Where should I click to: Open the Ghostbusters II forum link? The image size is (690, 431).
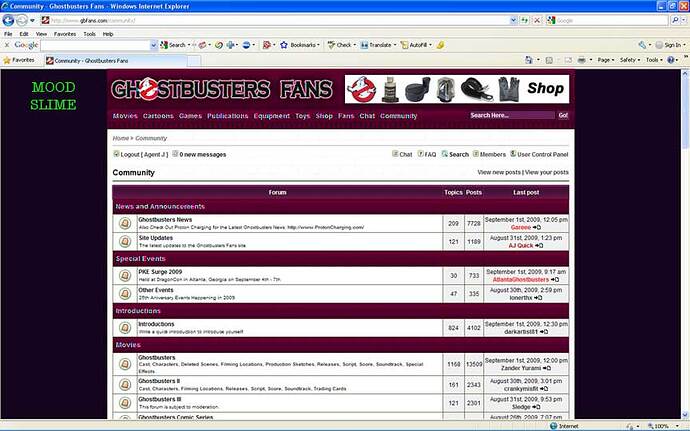point(159,381)
